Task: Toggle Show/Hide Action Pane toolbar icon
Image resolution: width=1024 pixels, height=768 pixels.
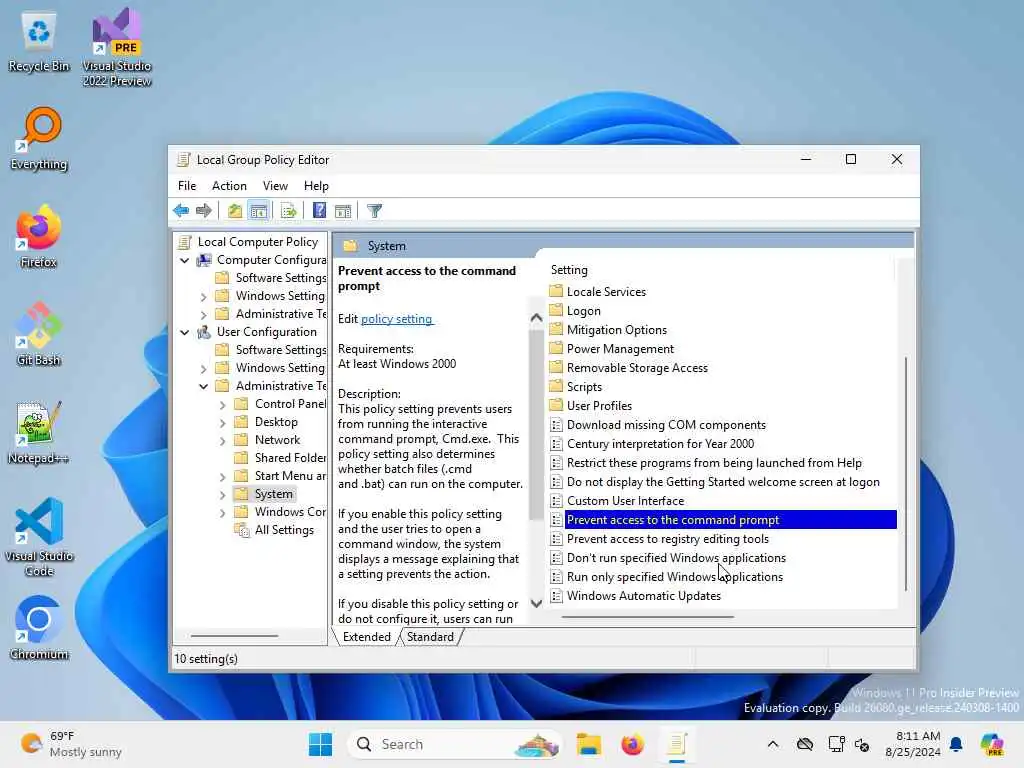Action: coord(343,211)
